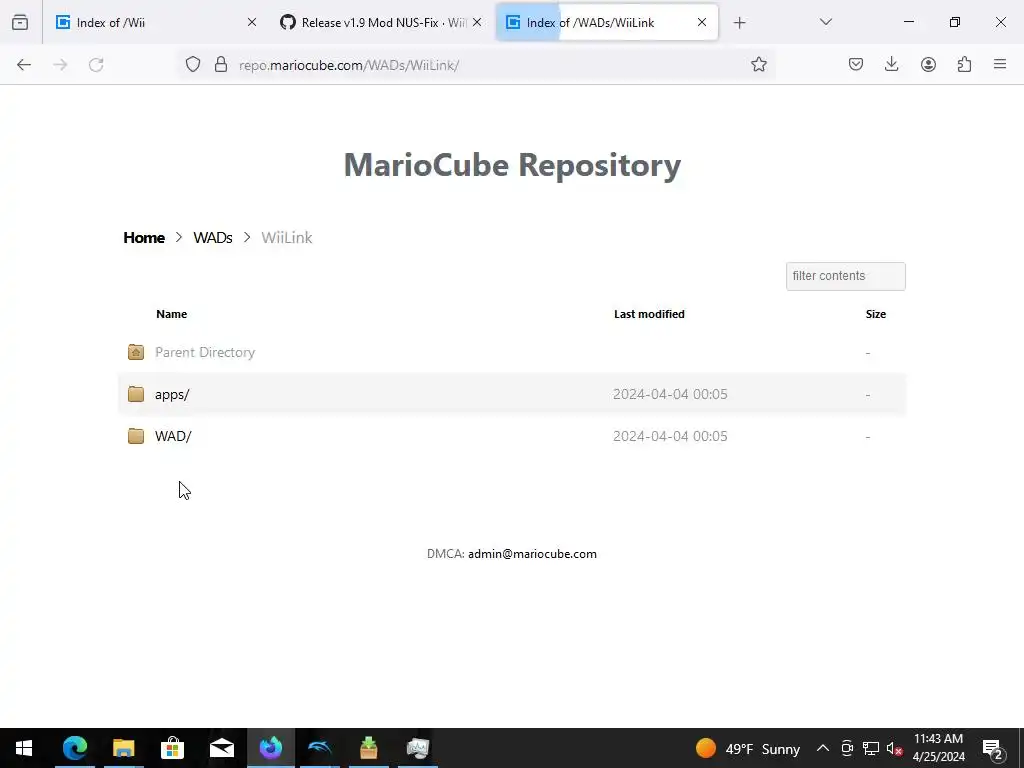Open weather widget 49°F Sunny
The image size is (1024, 768).
(x=747, y=748)
